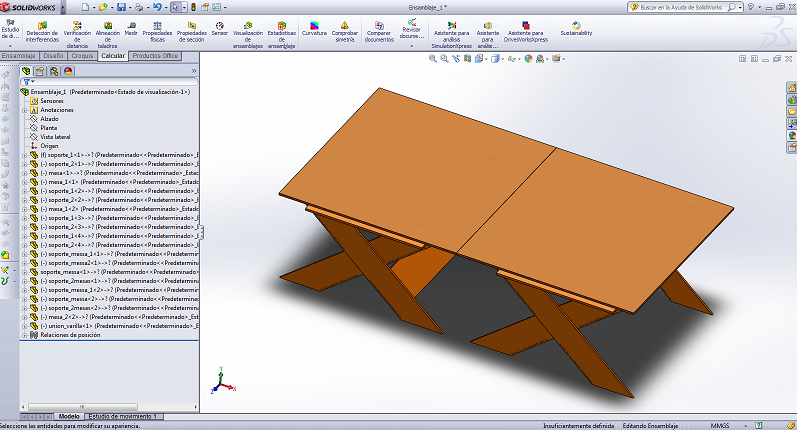Launch Alineación de taladros check
Screen dimensions: 798x431
[x=108, y=35]
